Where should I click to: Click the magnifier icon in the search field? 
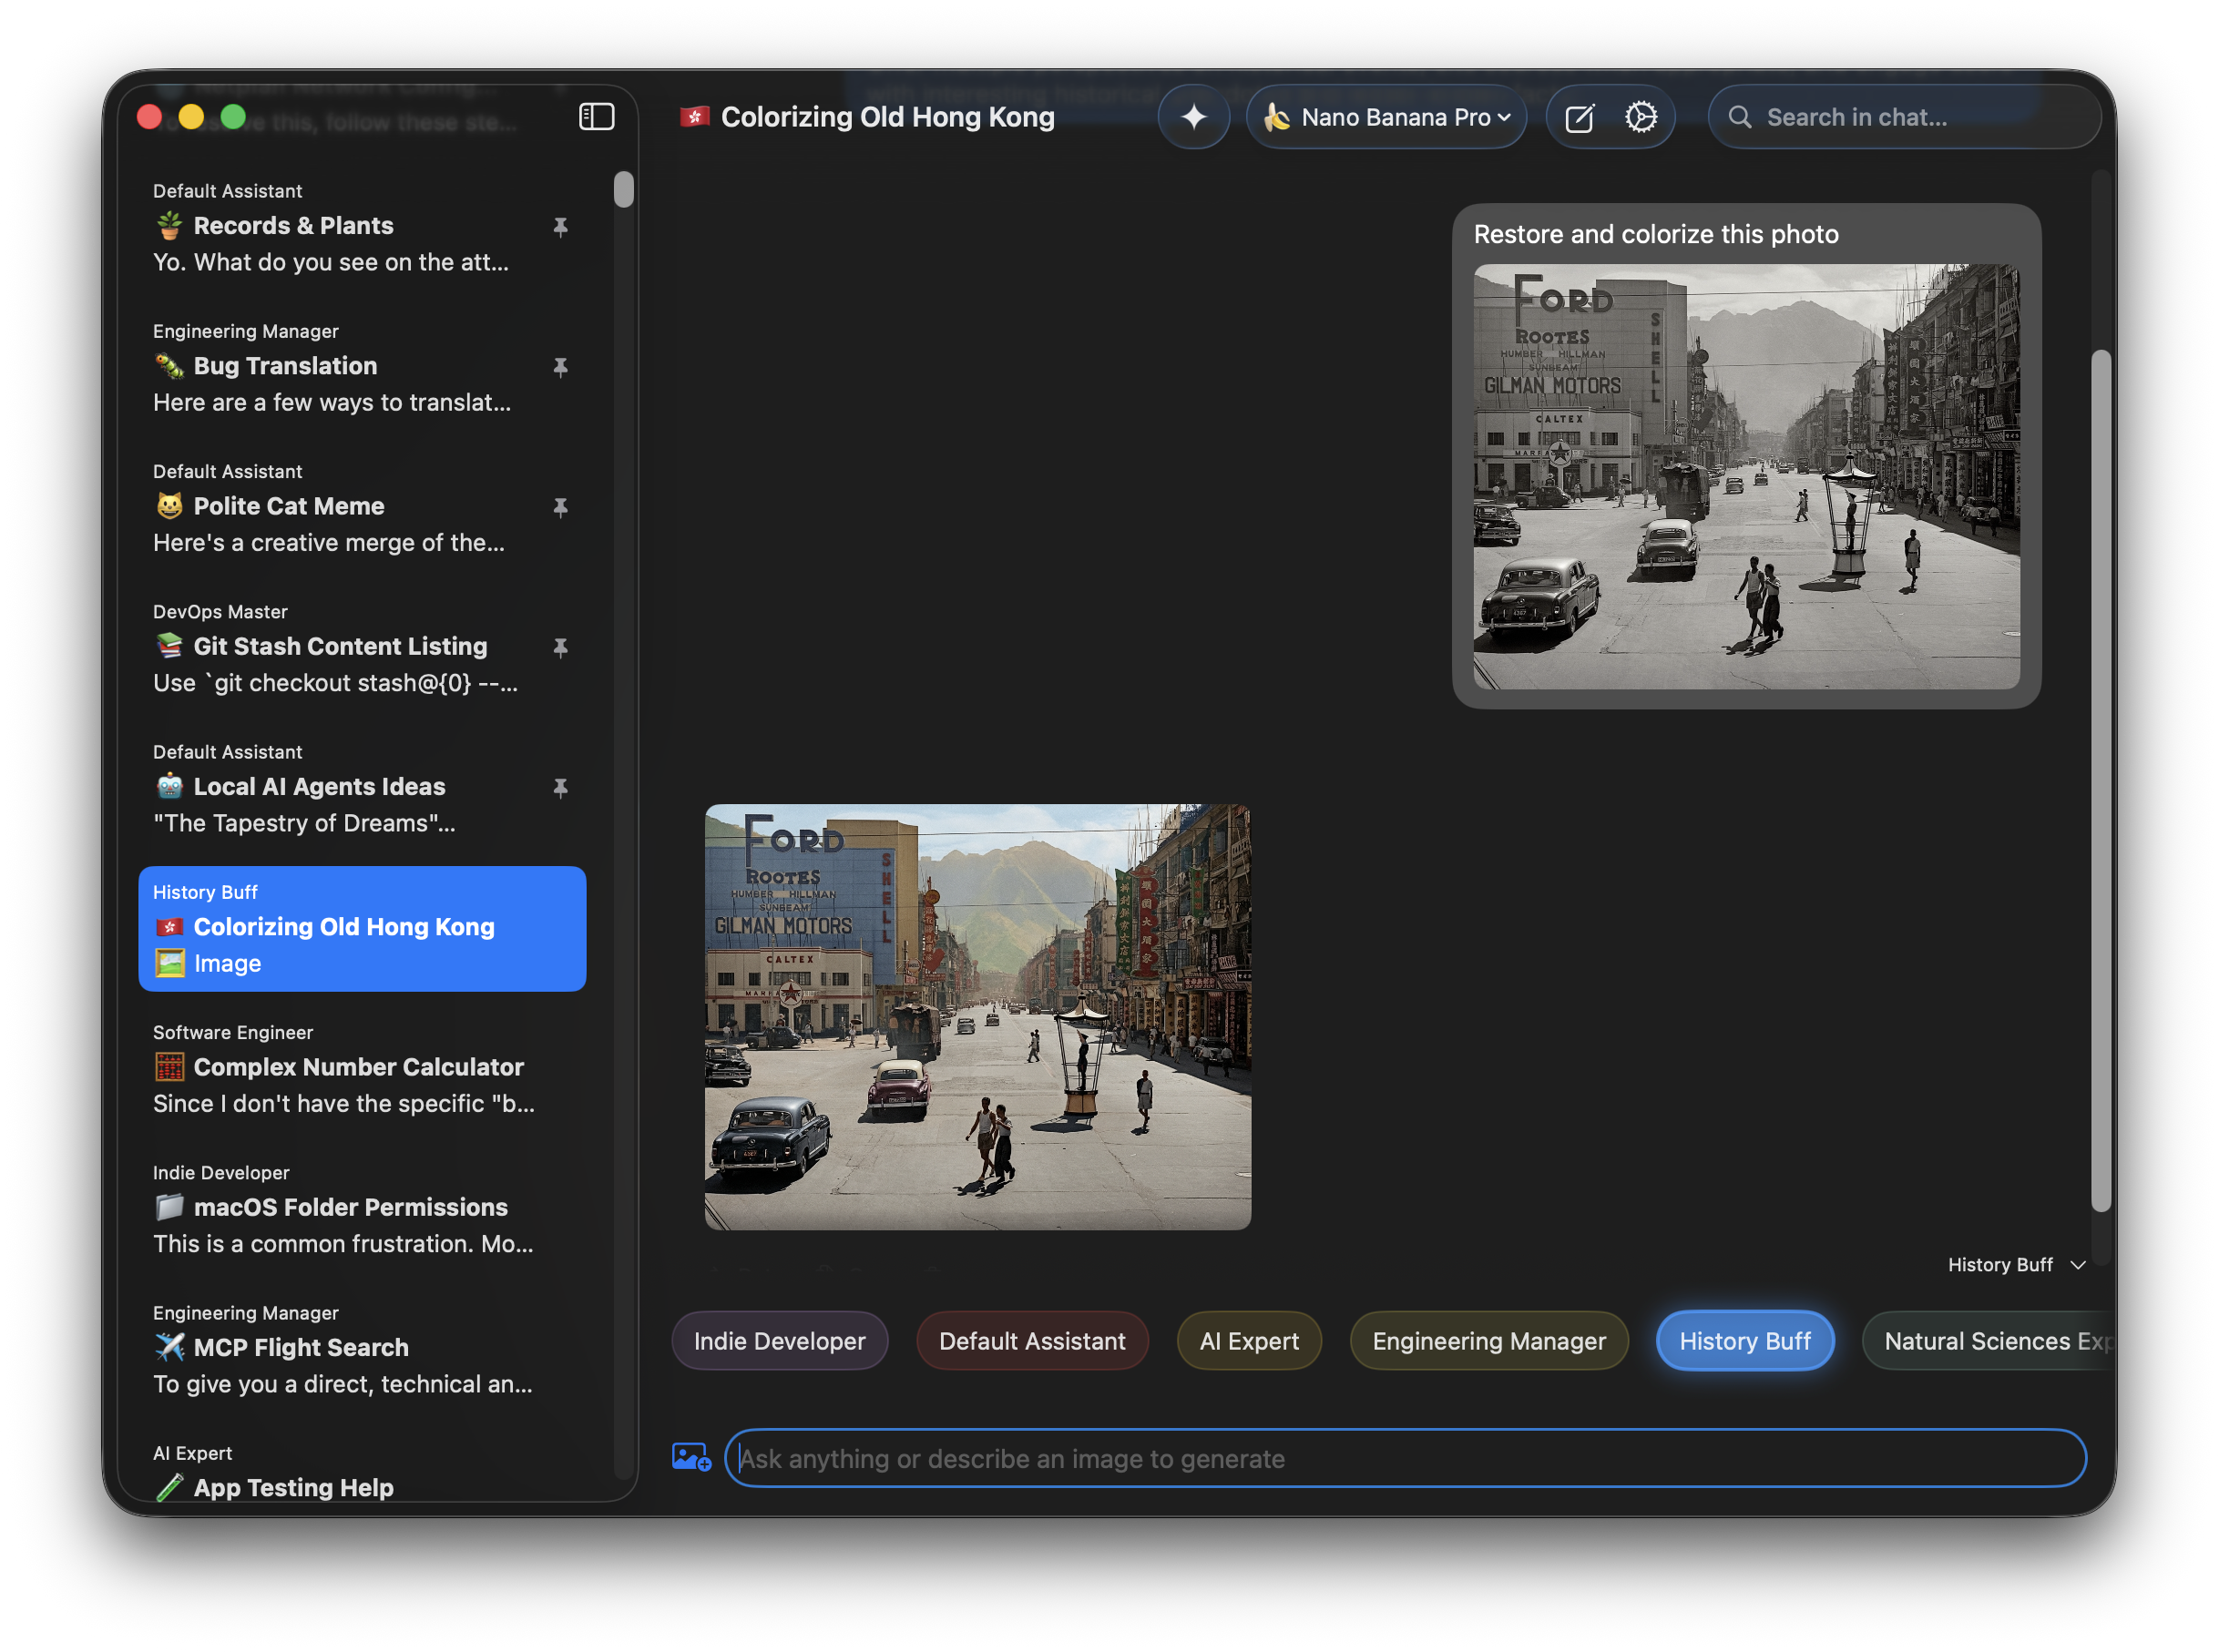[1740, 117]
